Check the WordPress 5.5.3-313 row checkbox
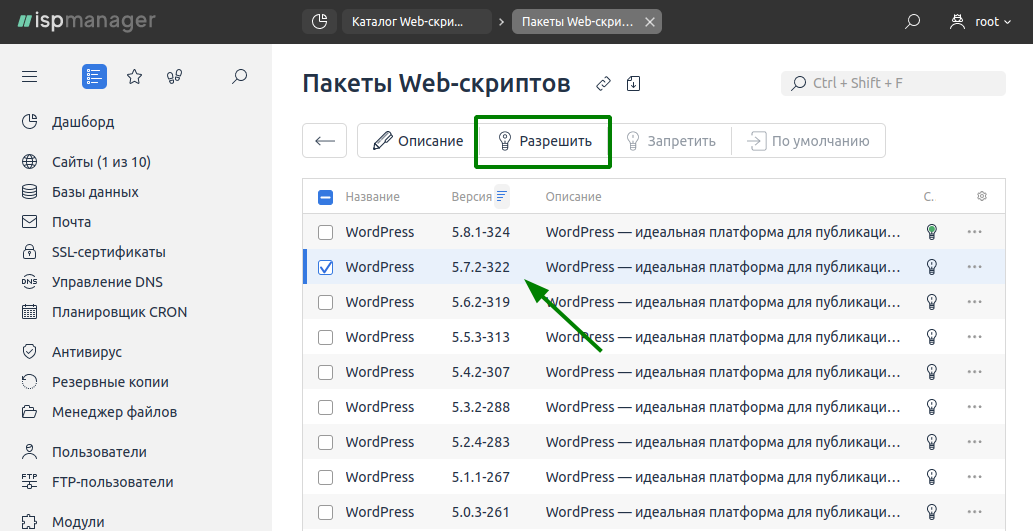 coord(325,337)
